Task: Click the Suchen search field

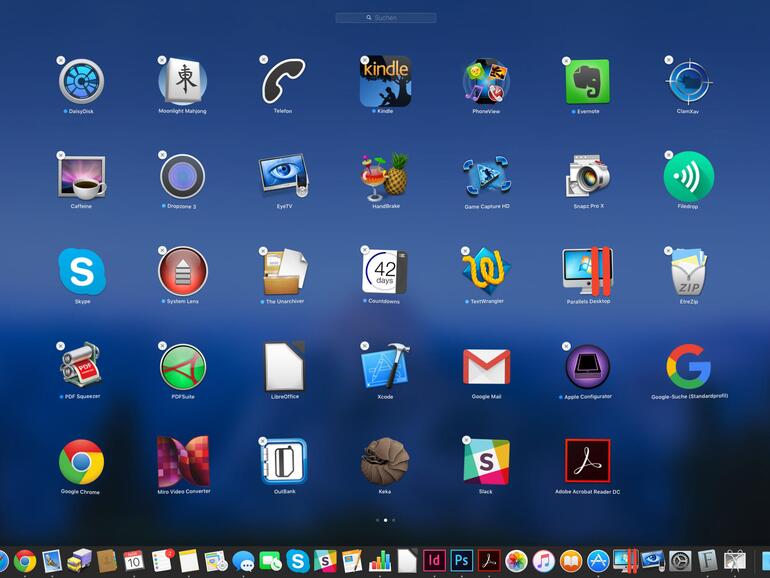Action: pos(386,18)
